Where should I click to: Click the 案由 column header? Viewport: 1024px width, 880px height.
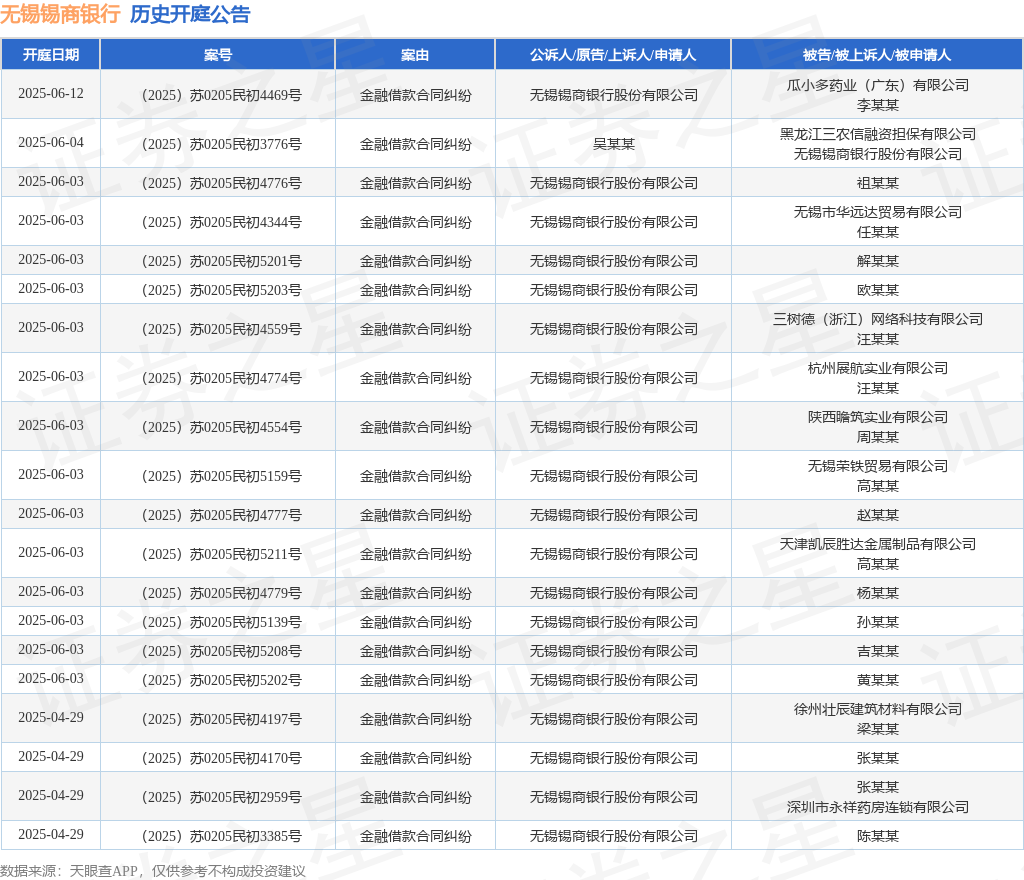[x=415, y=55]
